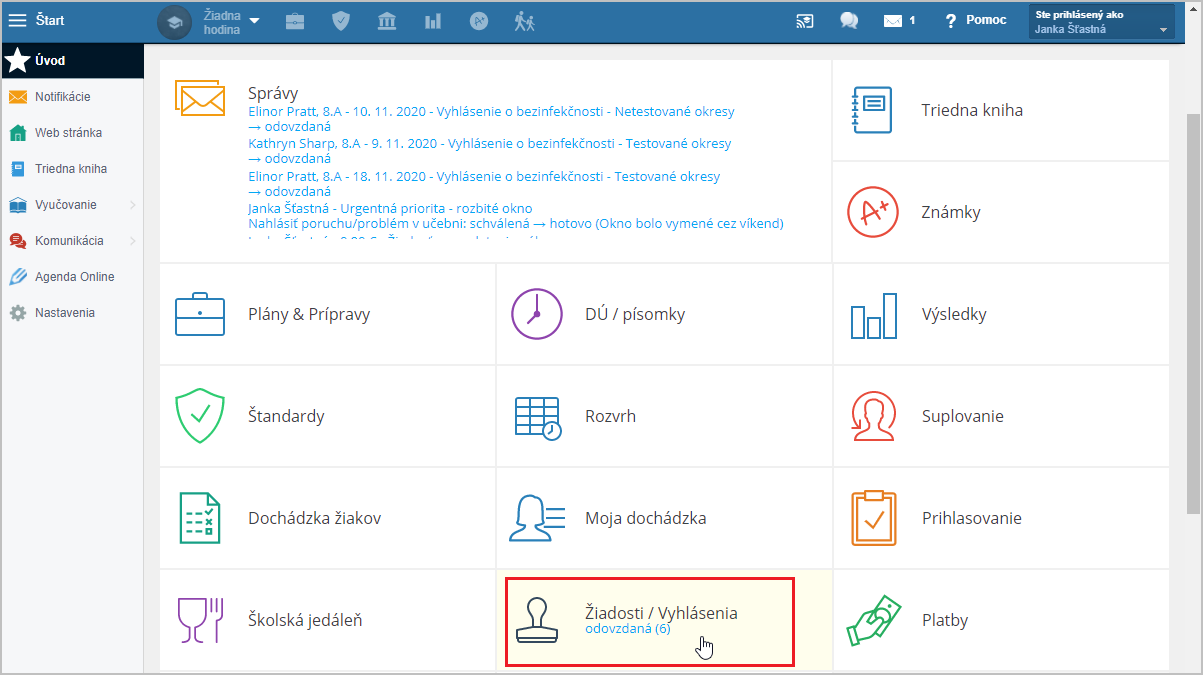The height and width of the screenshot is (675, 1203).
Task: Click the Moja dochádzka person icon
Action: [x=538, y=518]
